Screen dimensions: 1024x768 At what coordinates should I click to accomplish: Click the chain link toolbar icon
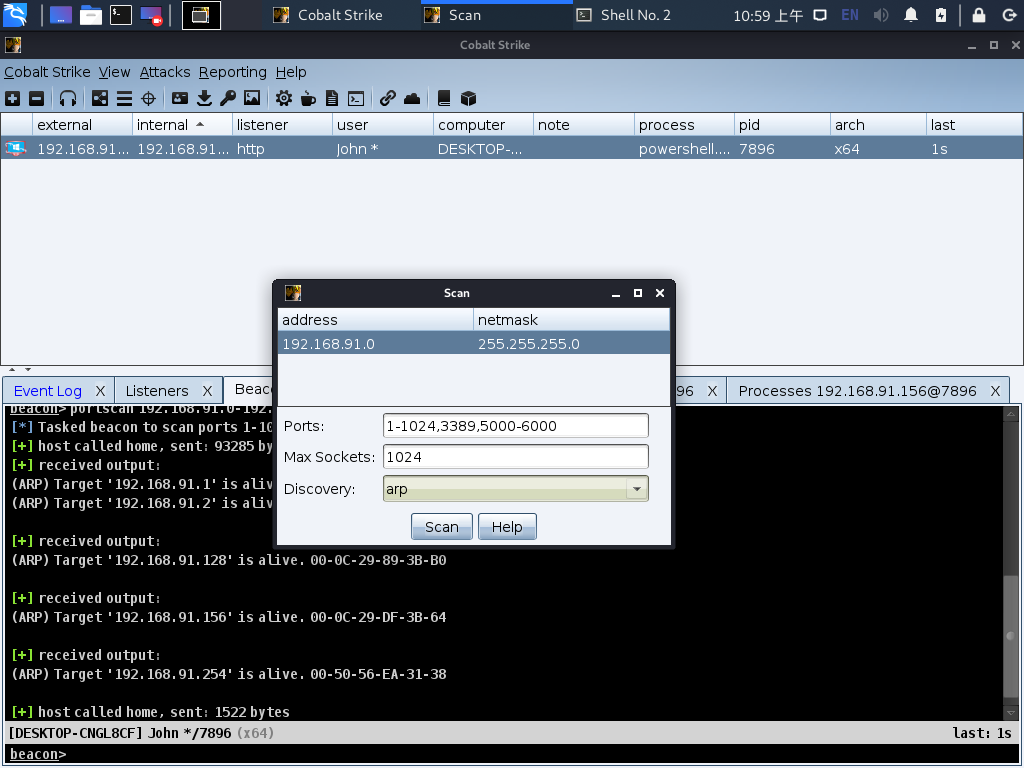tap(387, 98)
